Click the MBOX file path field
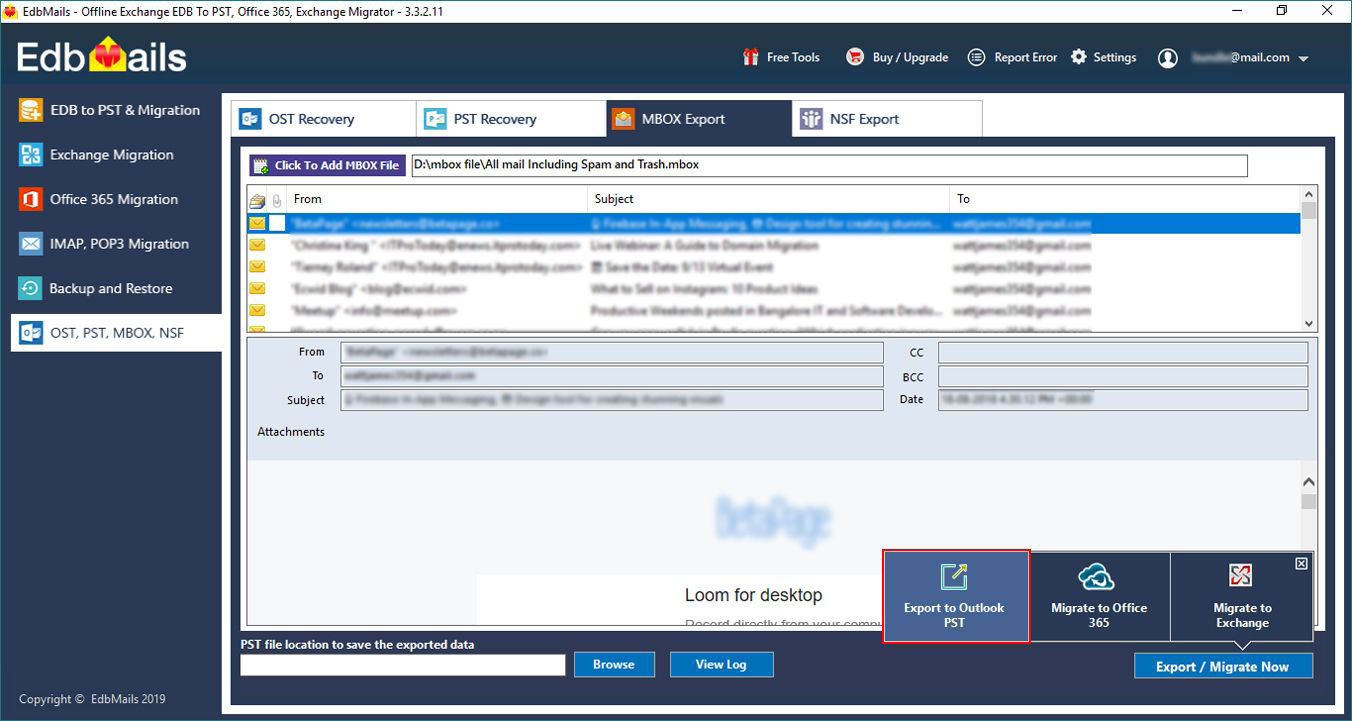 coord(829,165)
